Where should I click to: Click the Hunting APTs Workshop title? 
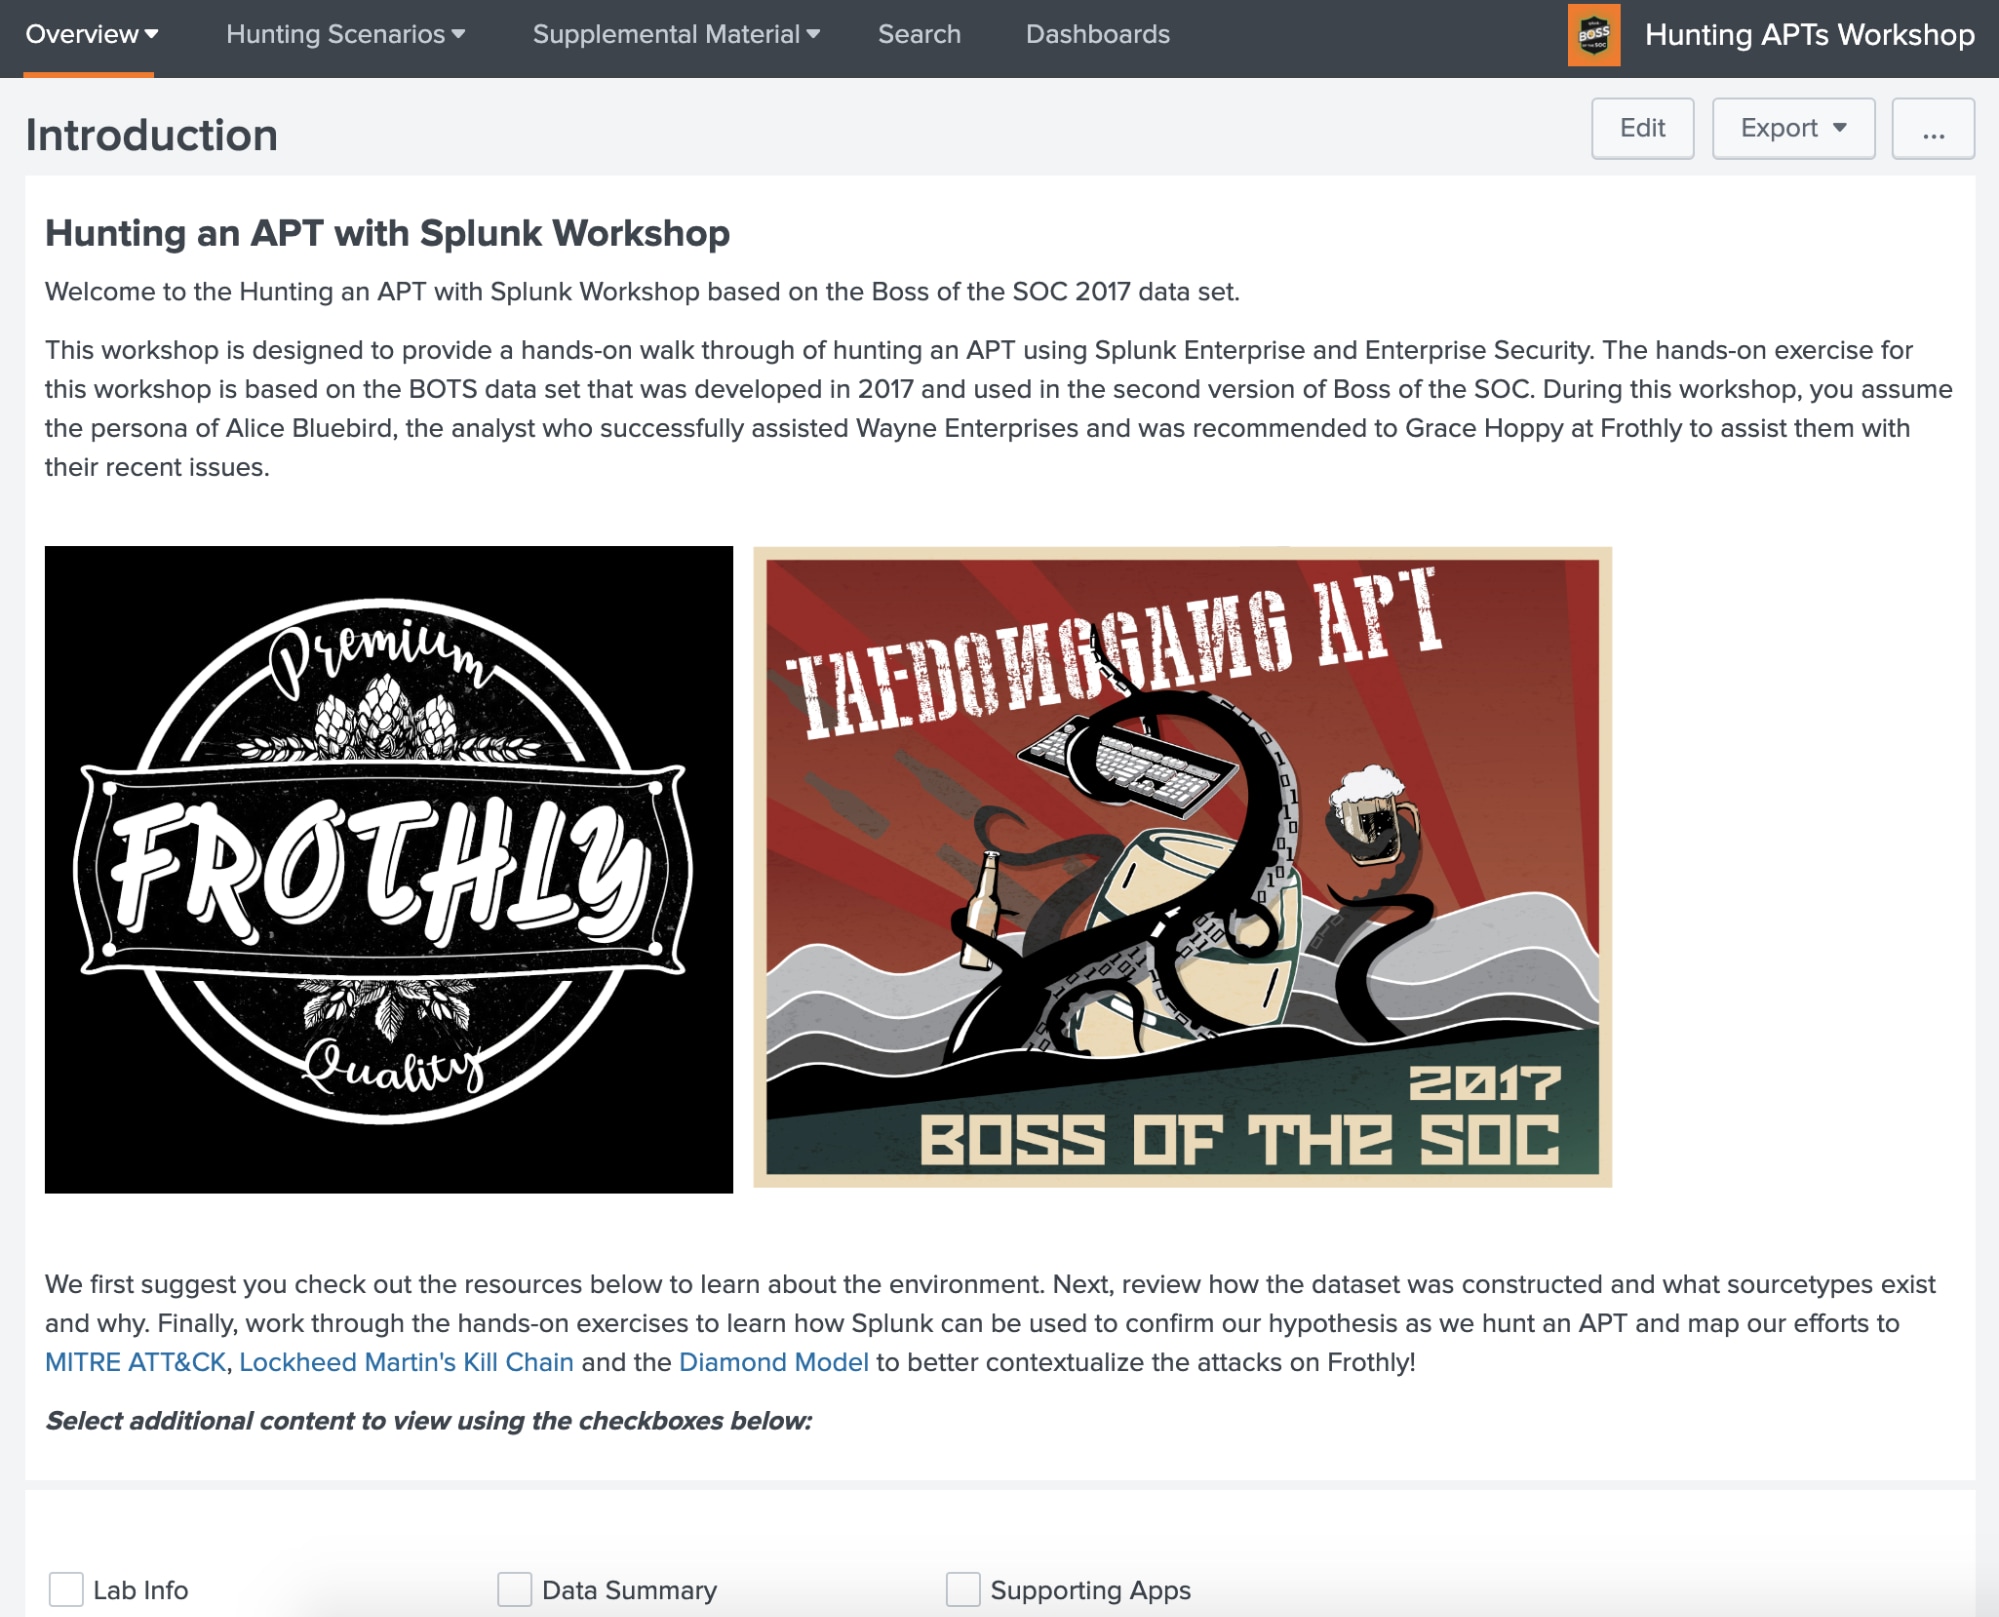(1809, 35)
